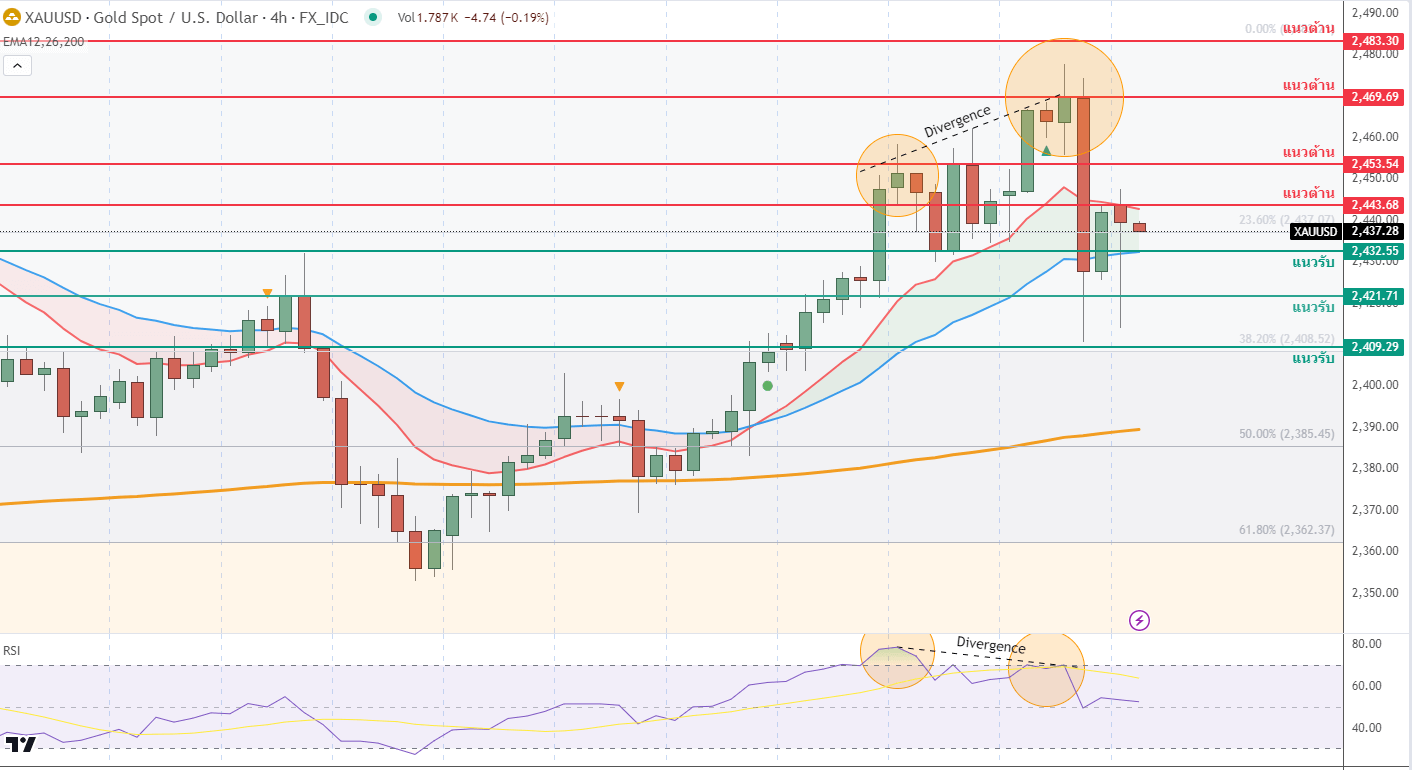
Task: Select the Divergence label in RSI pane
Action: (x=991, y=645)
